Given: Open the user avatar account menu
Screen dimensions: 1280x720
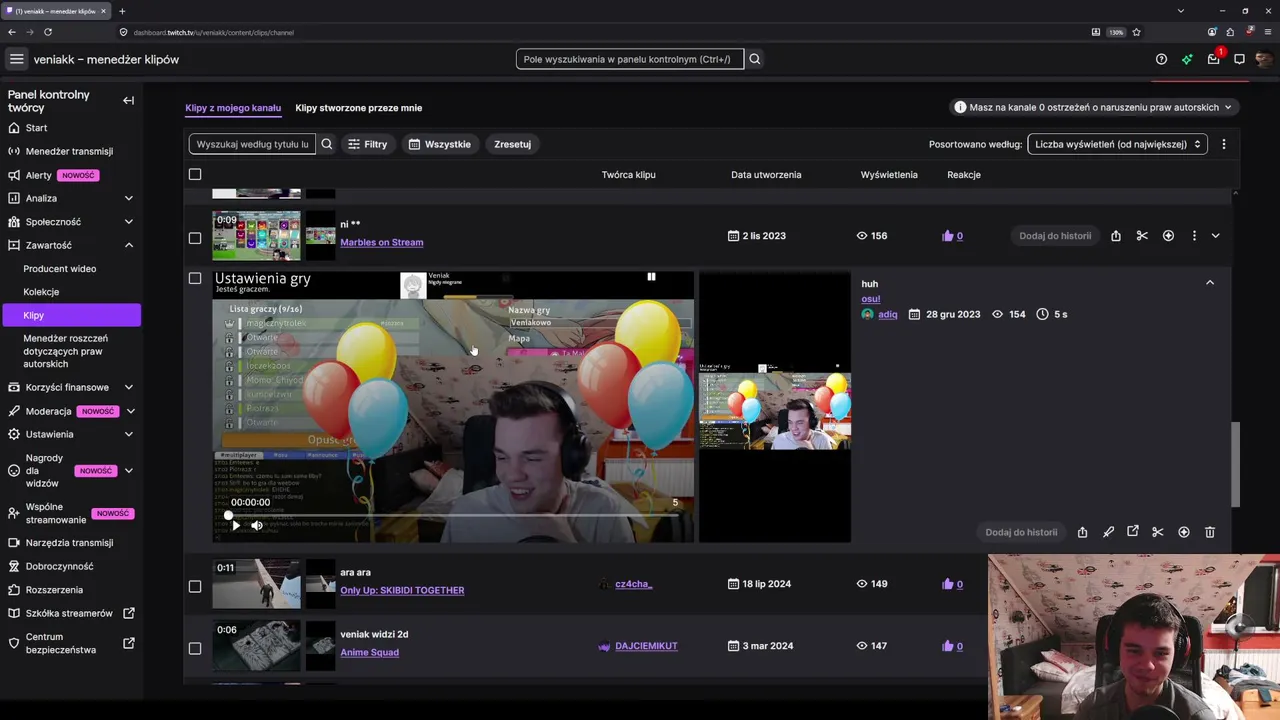Looking at the screenshot, I should pos(1264,59).
